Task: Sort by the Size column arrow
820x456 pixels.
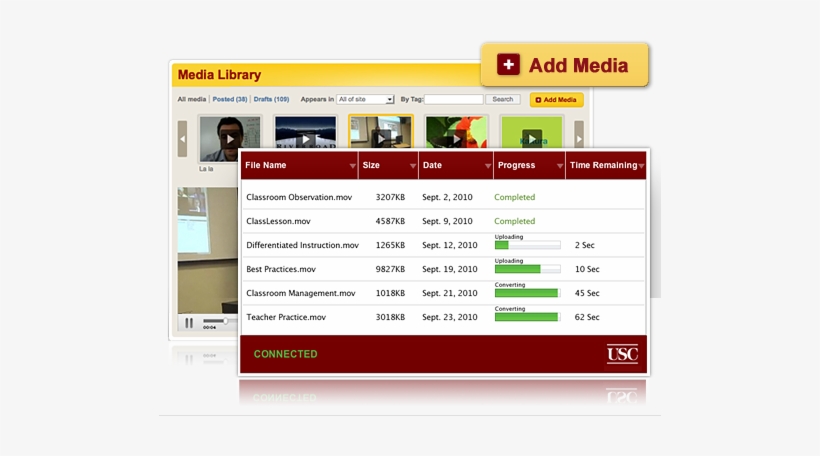Action: [413, 166]
